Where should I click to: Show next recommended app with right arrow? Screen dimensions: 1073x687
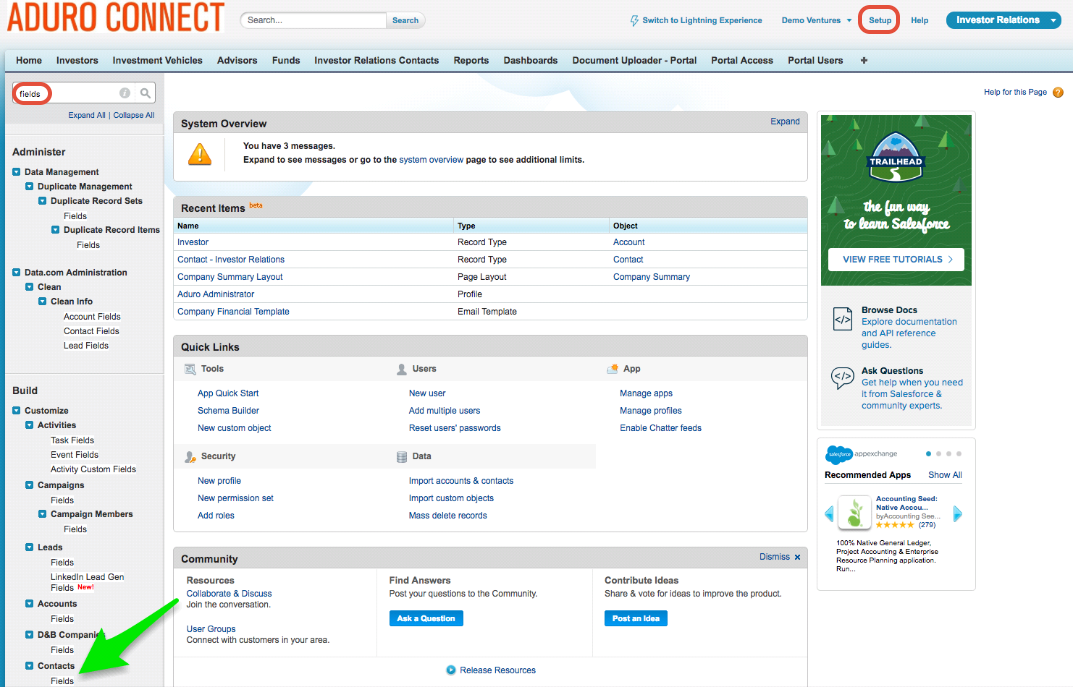click(957, 513)
